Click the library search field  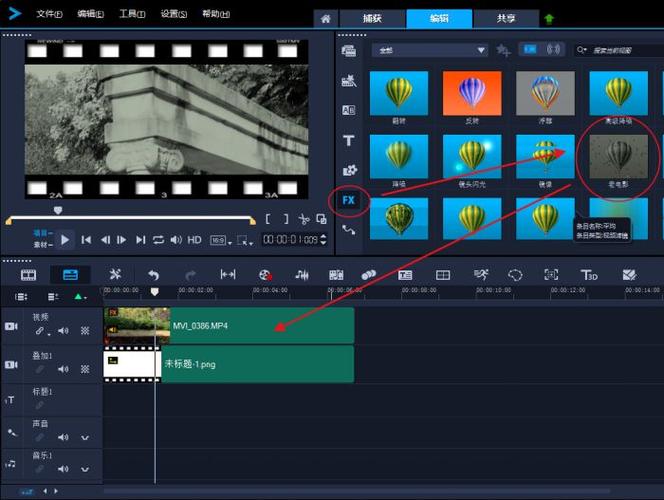pyautogui.click(x=618, y=50)
